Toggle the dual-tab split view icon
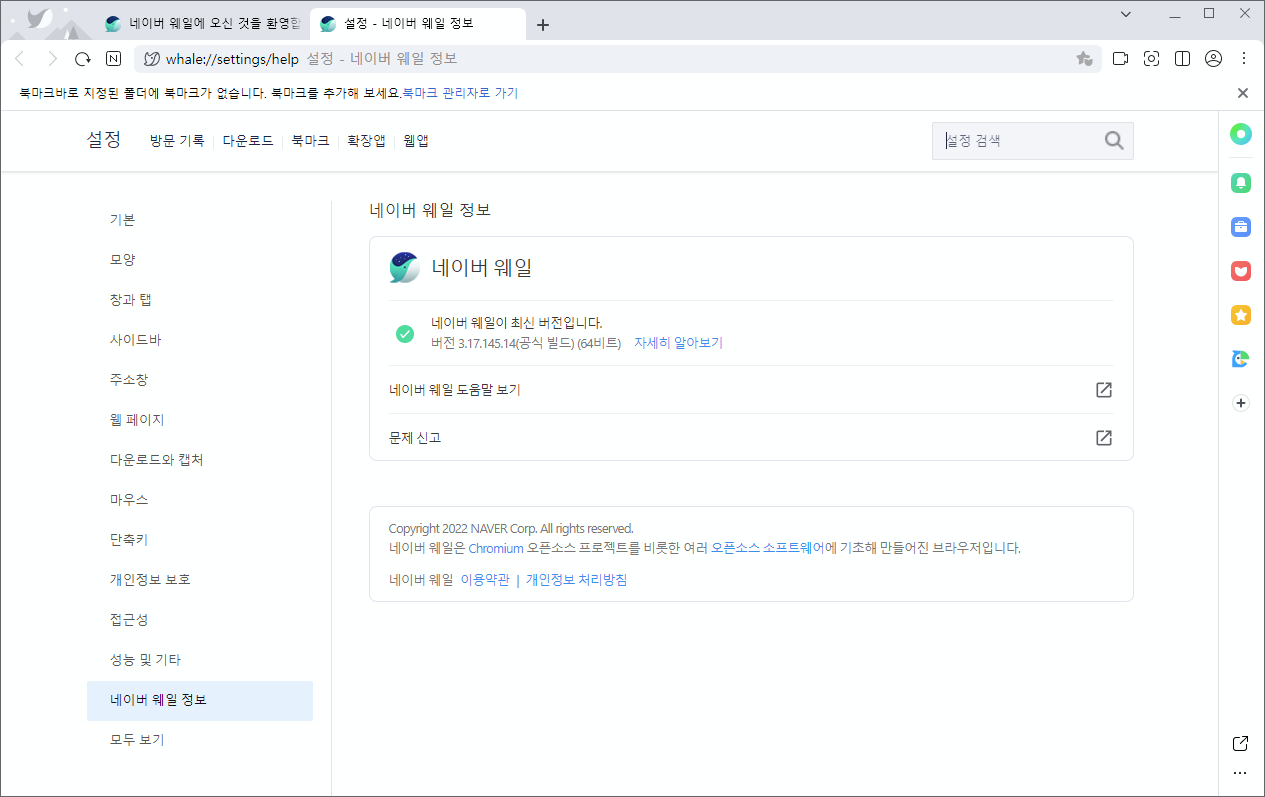 pos(1182,59)
